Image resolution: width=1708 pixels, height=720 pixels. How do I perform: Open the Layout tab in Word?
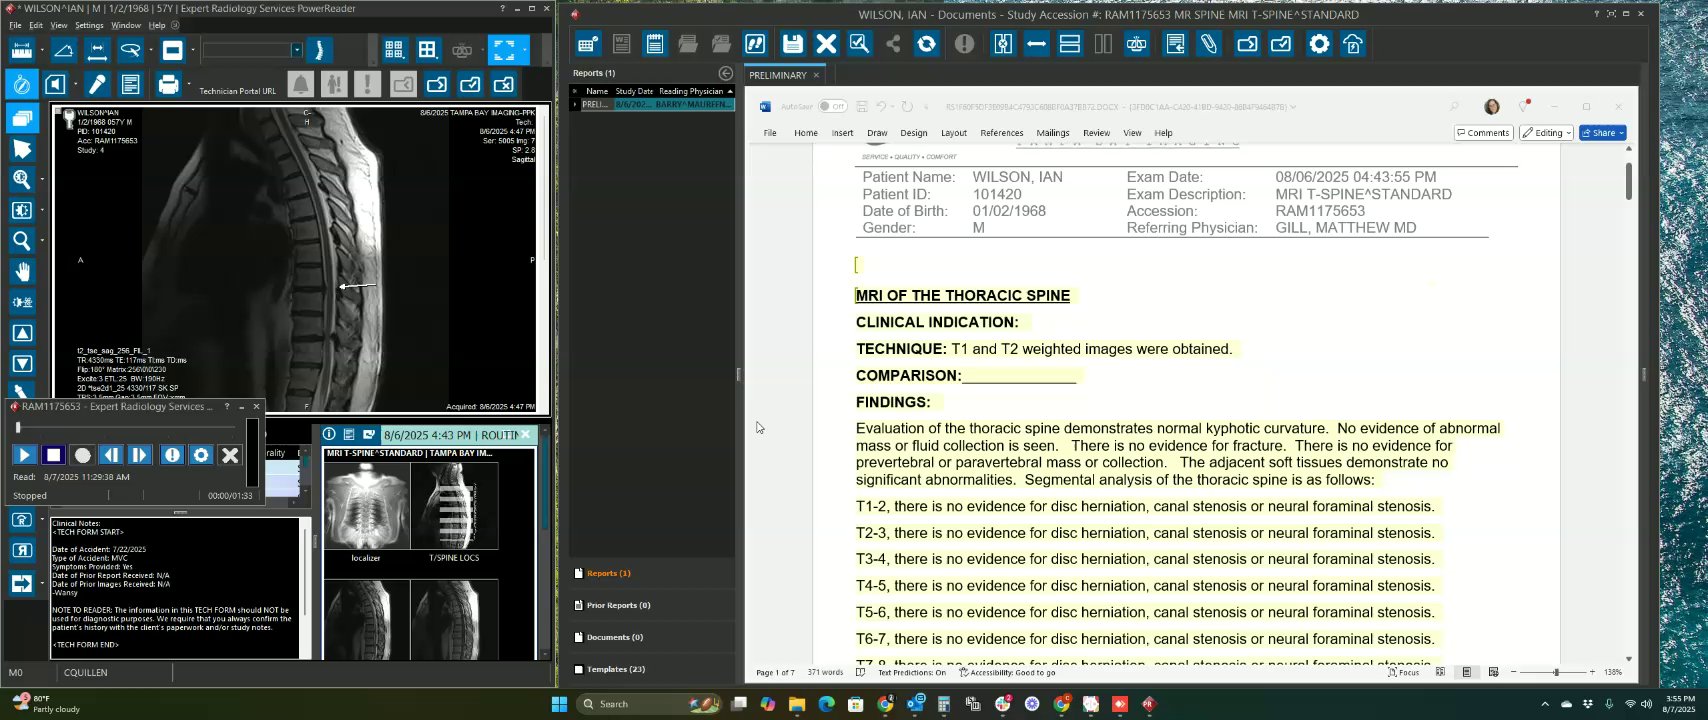(954, 133)
